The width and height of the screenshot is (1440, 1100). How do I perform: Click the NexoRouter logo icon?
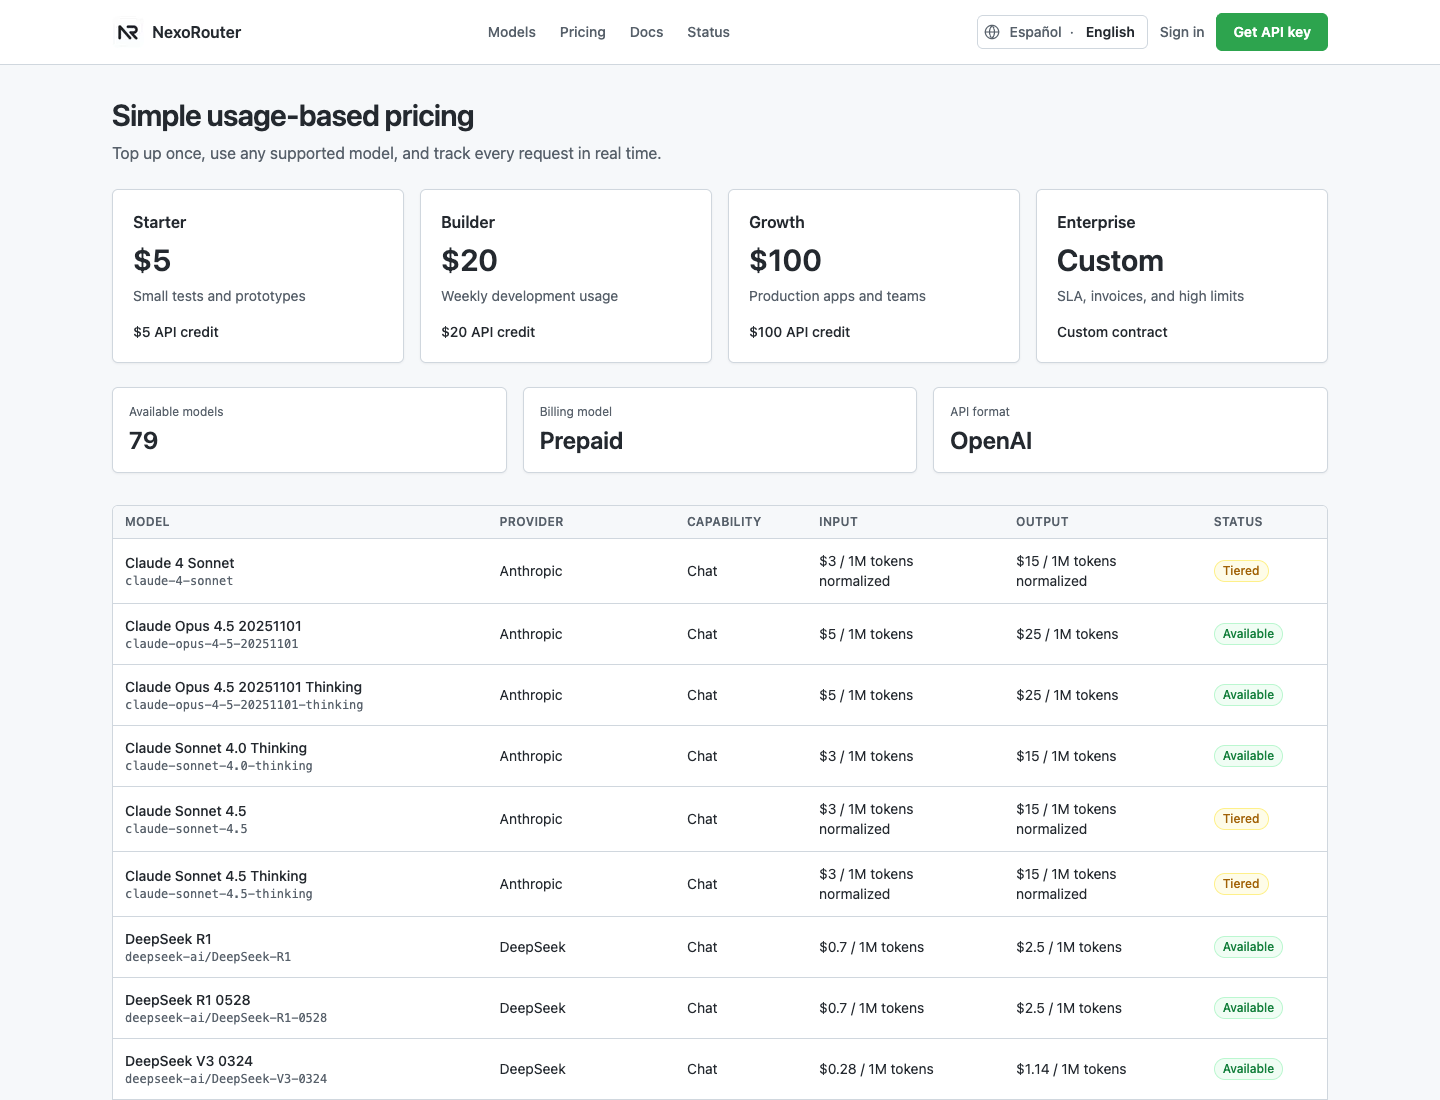tap(128, 32)
